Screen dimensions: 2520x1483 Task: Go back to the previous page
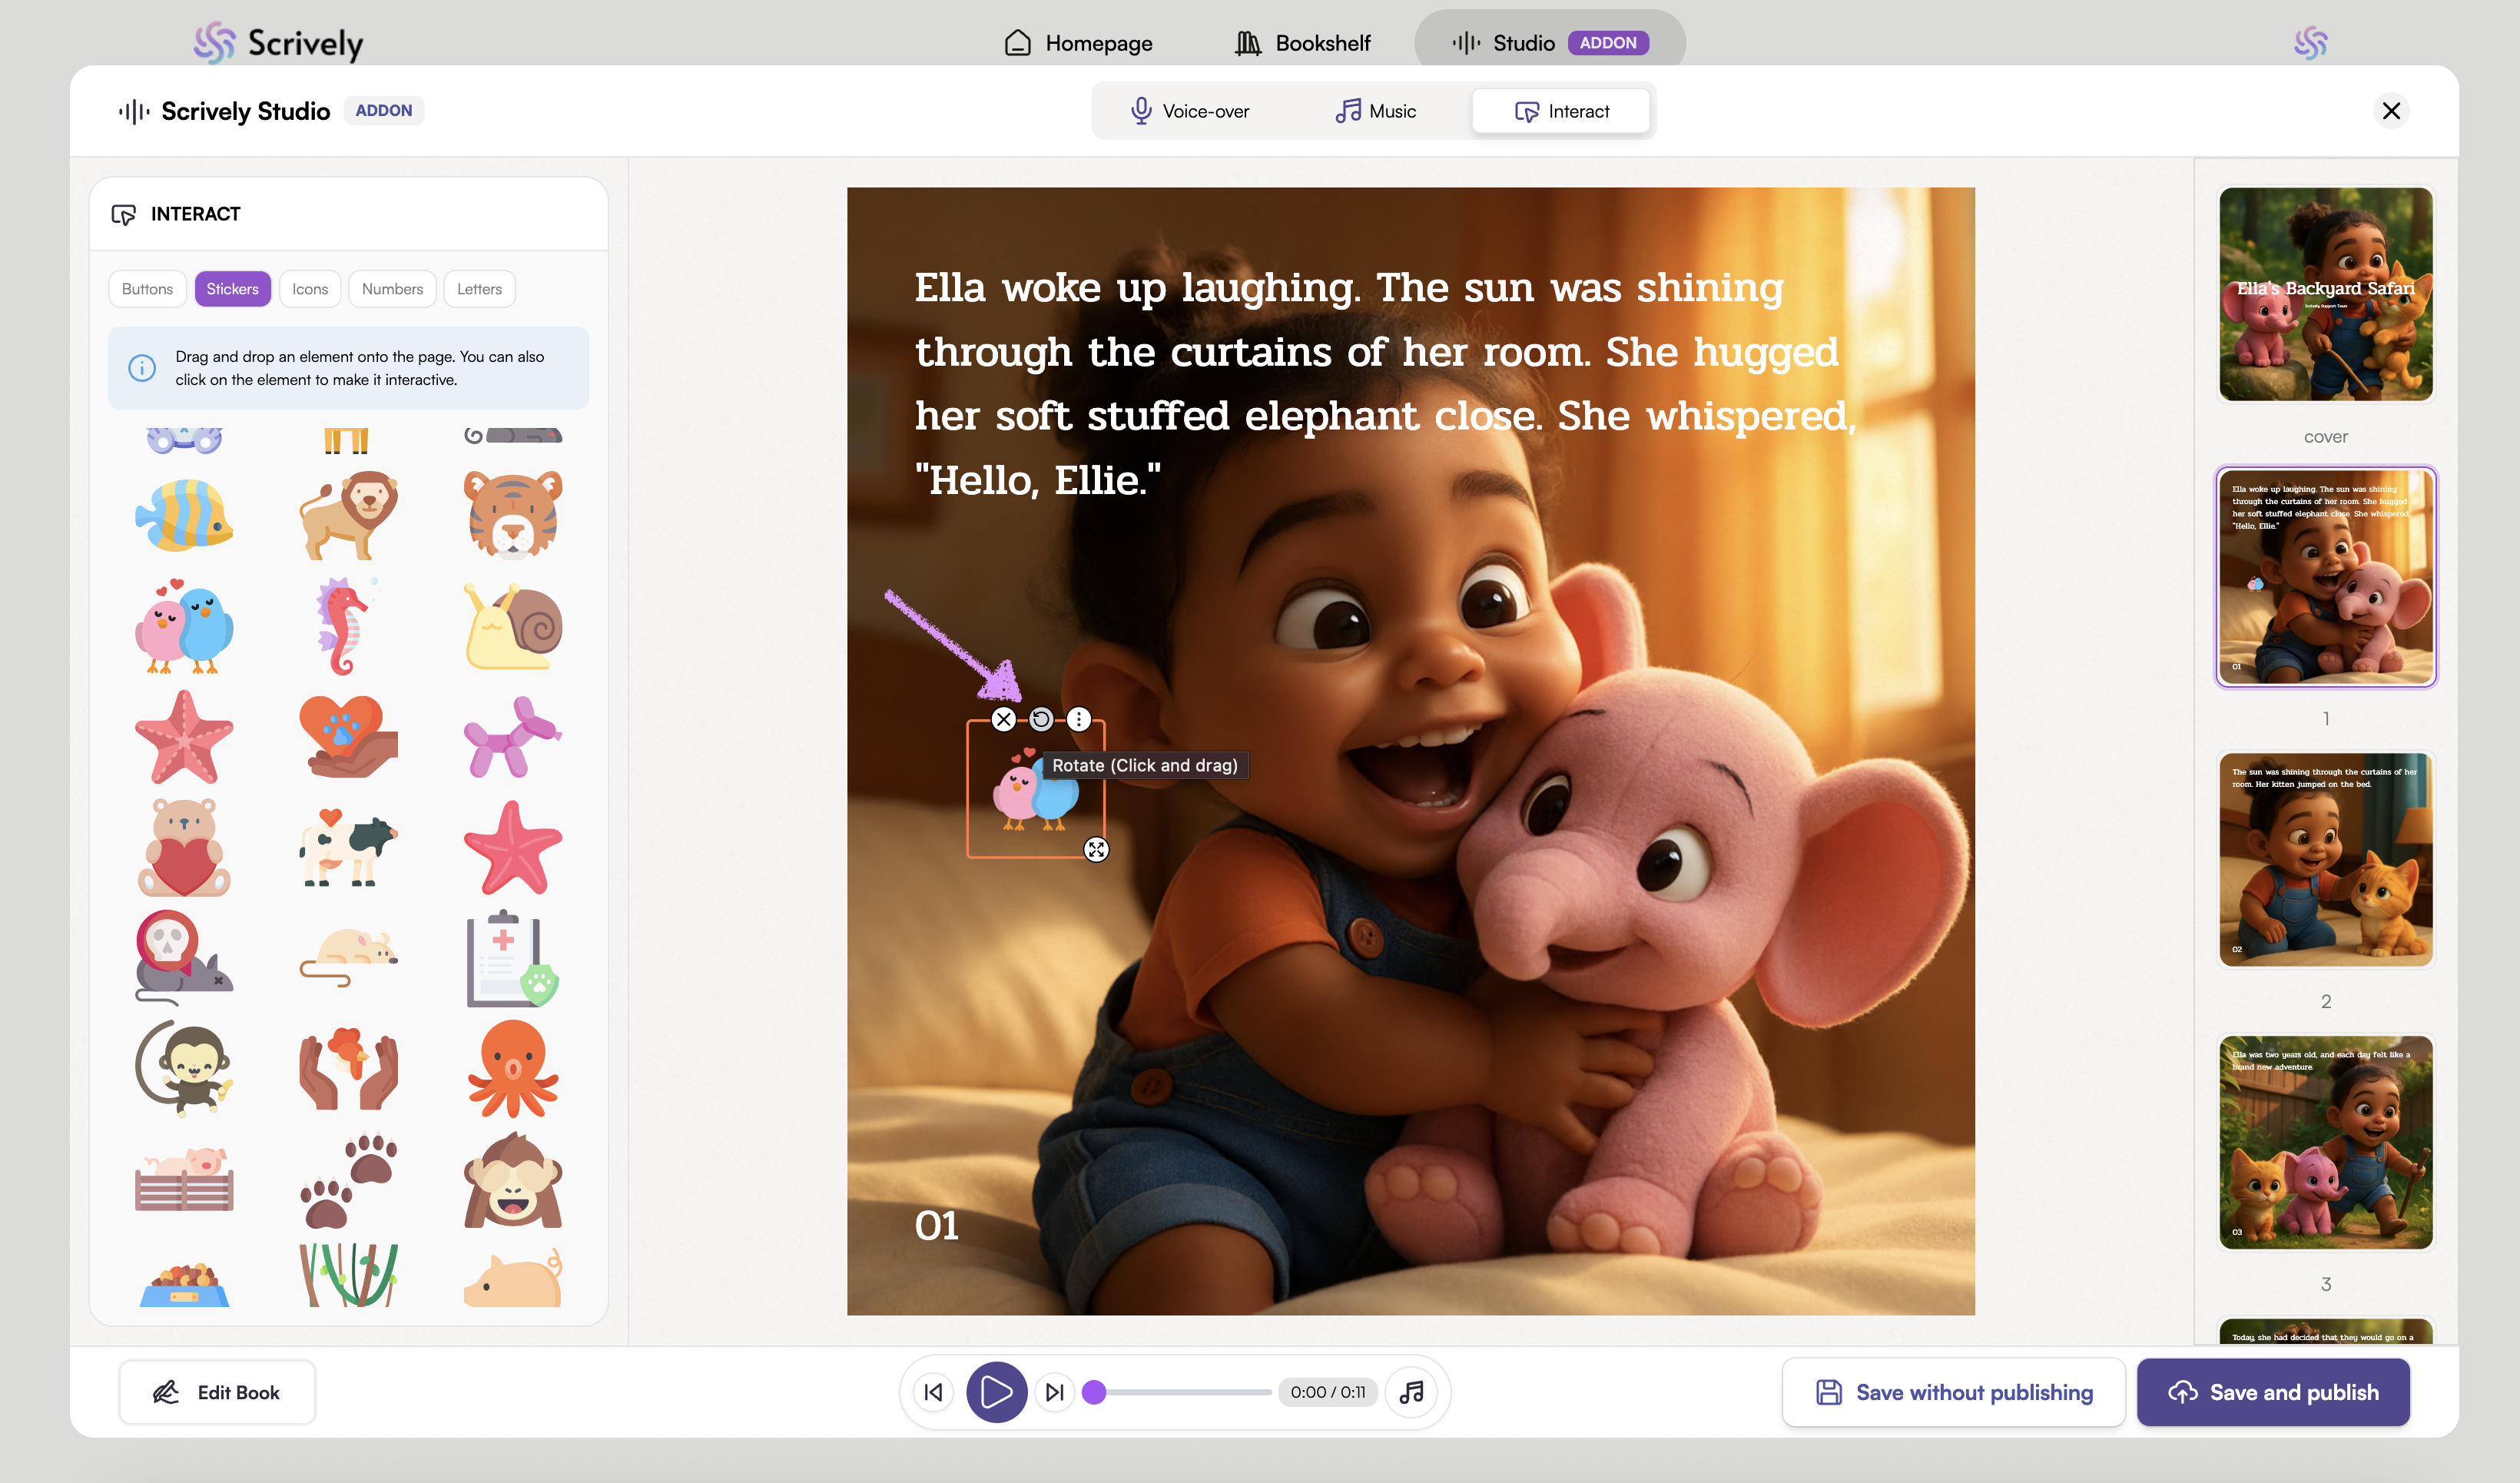pyautogui.click(x=933, y=1392)
